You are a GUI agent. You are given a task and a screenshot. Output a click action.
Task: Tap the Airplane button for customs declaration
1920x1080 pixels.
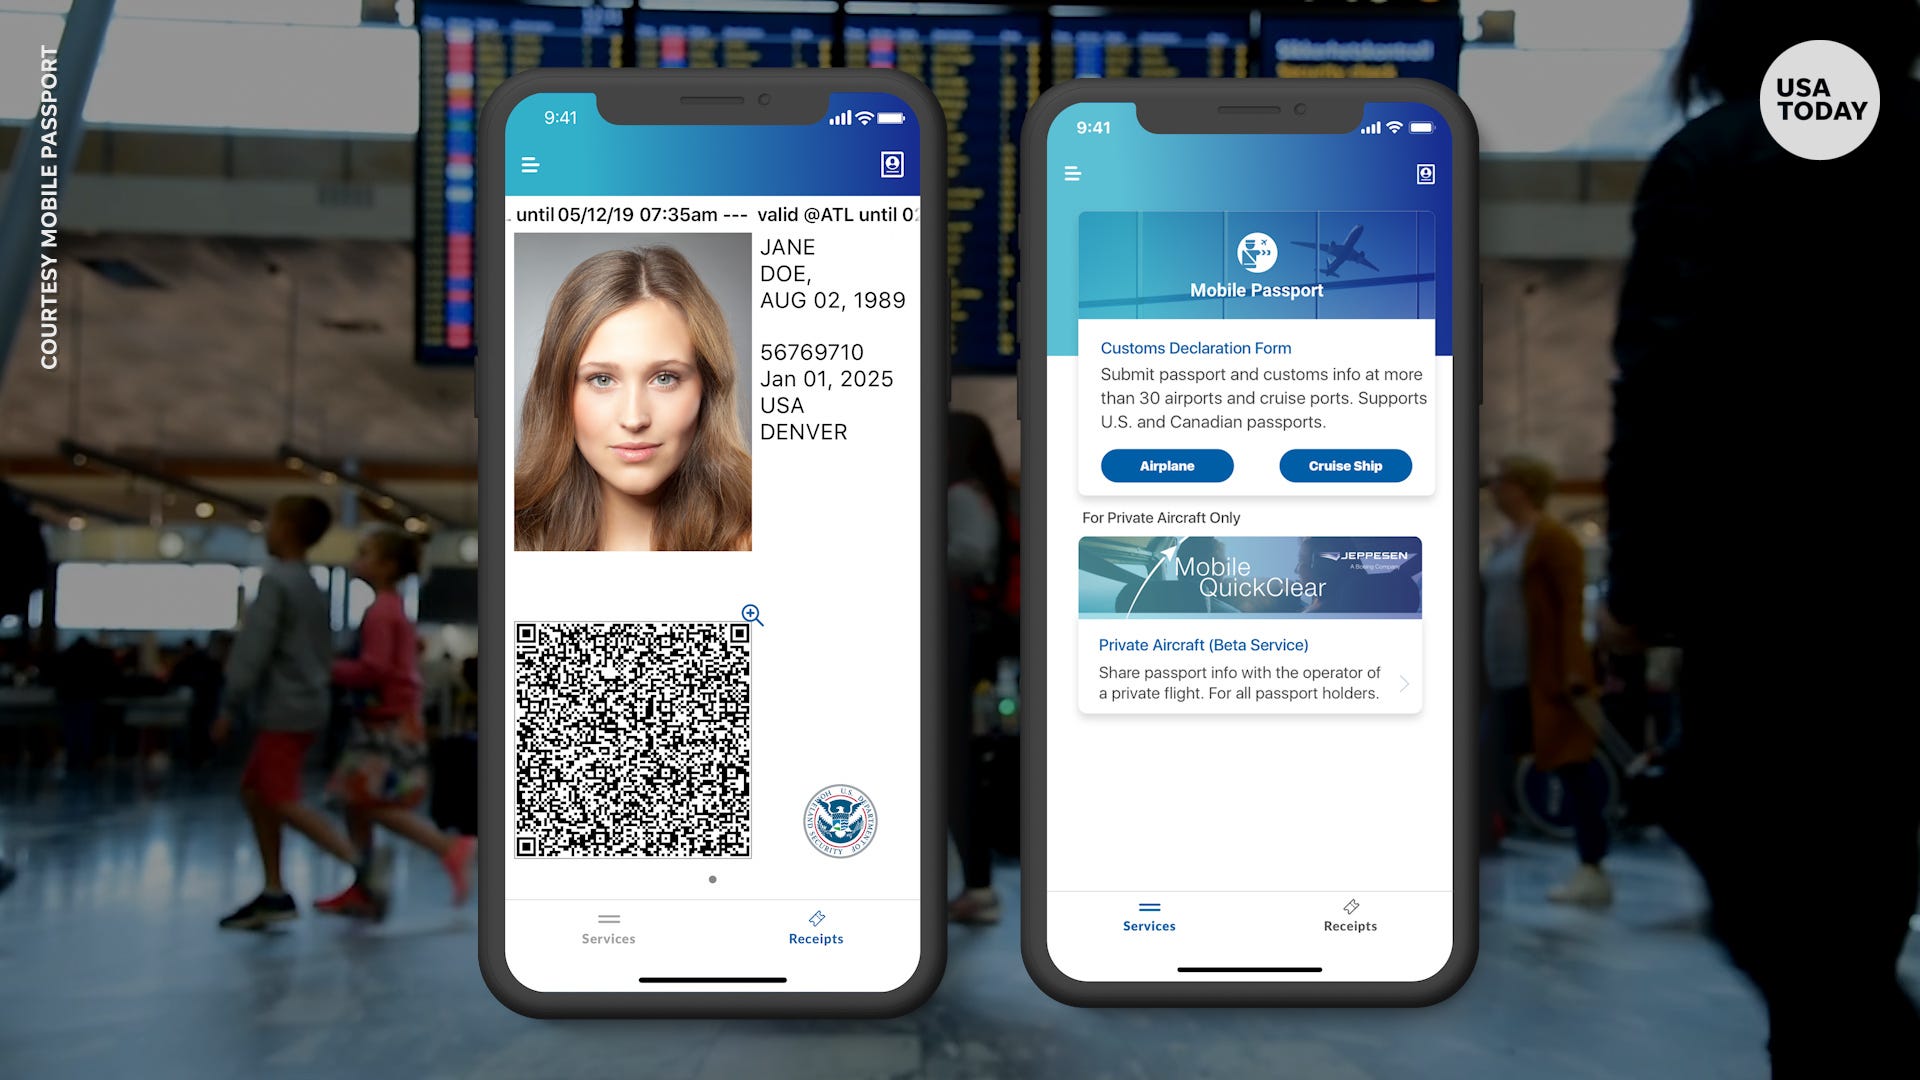coord(1167,464)
